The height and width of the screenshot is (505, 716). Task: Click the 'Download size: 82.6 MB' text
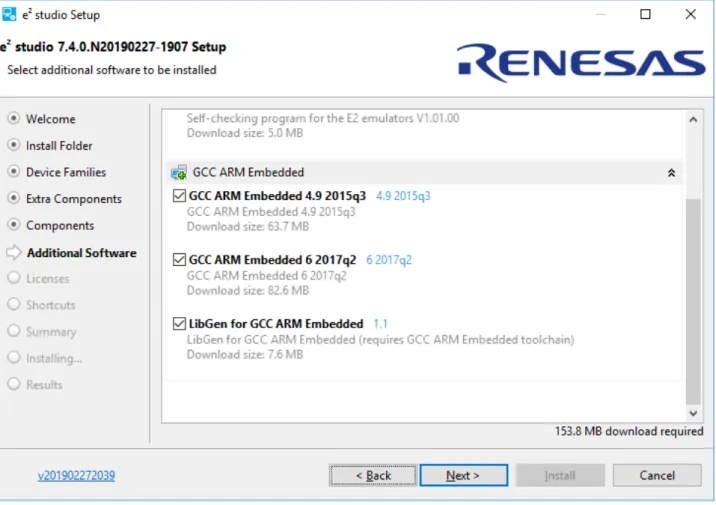tap(248, 290)
